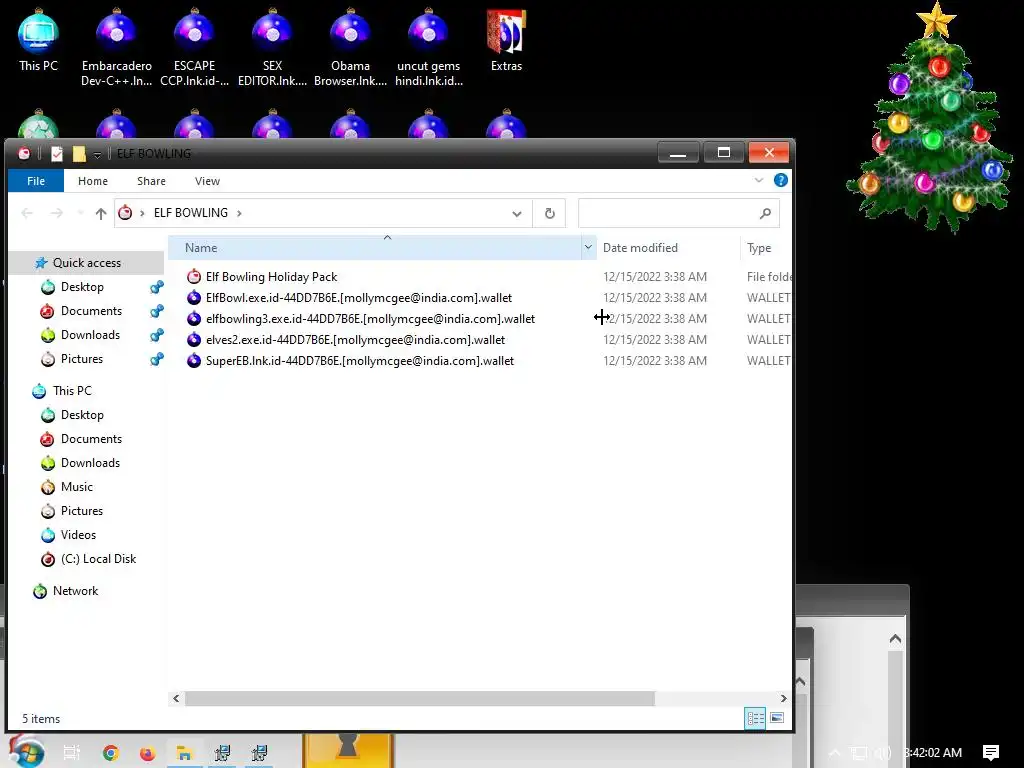The height and width of the screenshot is (768, 1024).
Task: Select SuperEB.lnk wallet file
Action: click(359, 360)
